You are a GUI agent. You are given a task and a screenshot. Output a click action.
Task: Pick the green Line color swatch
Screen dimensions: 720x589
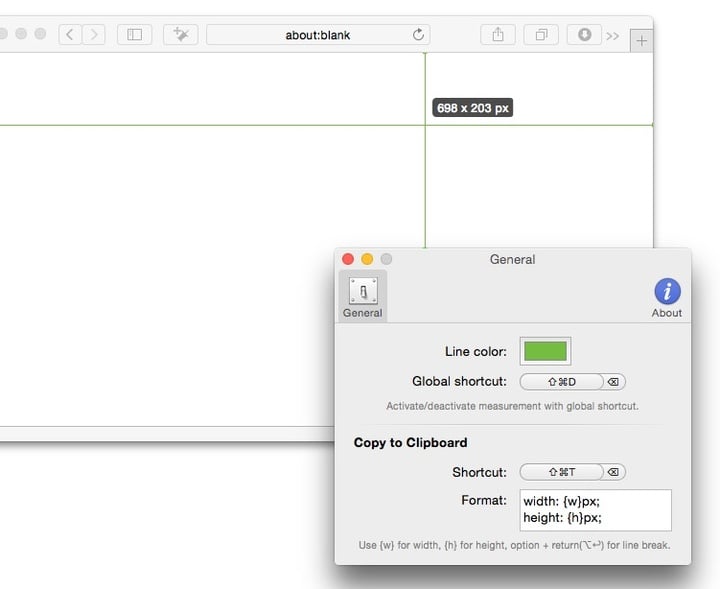(x=545, y=351)
